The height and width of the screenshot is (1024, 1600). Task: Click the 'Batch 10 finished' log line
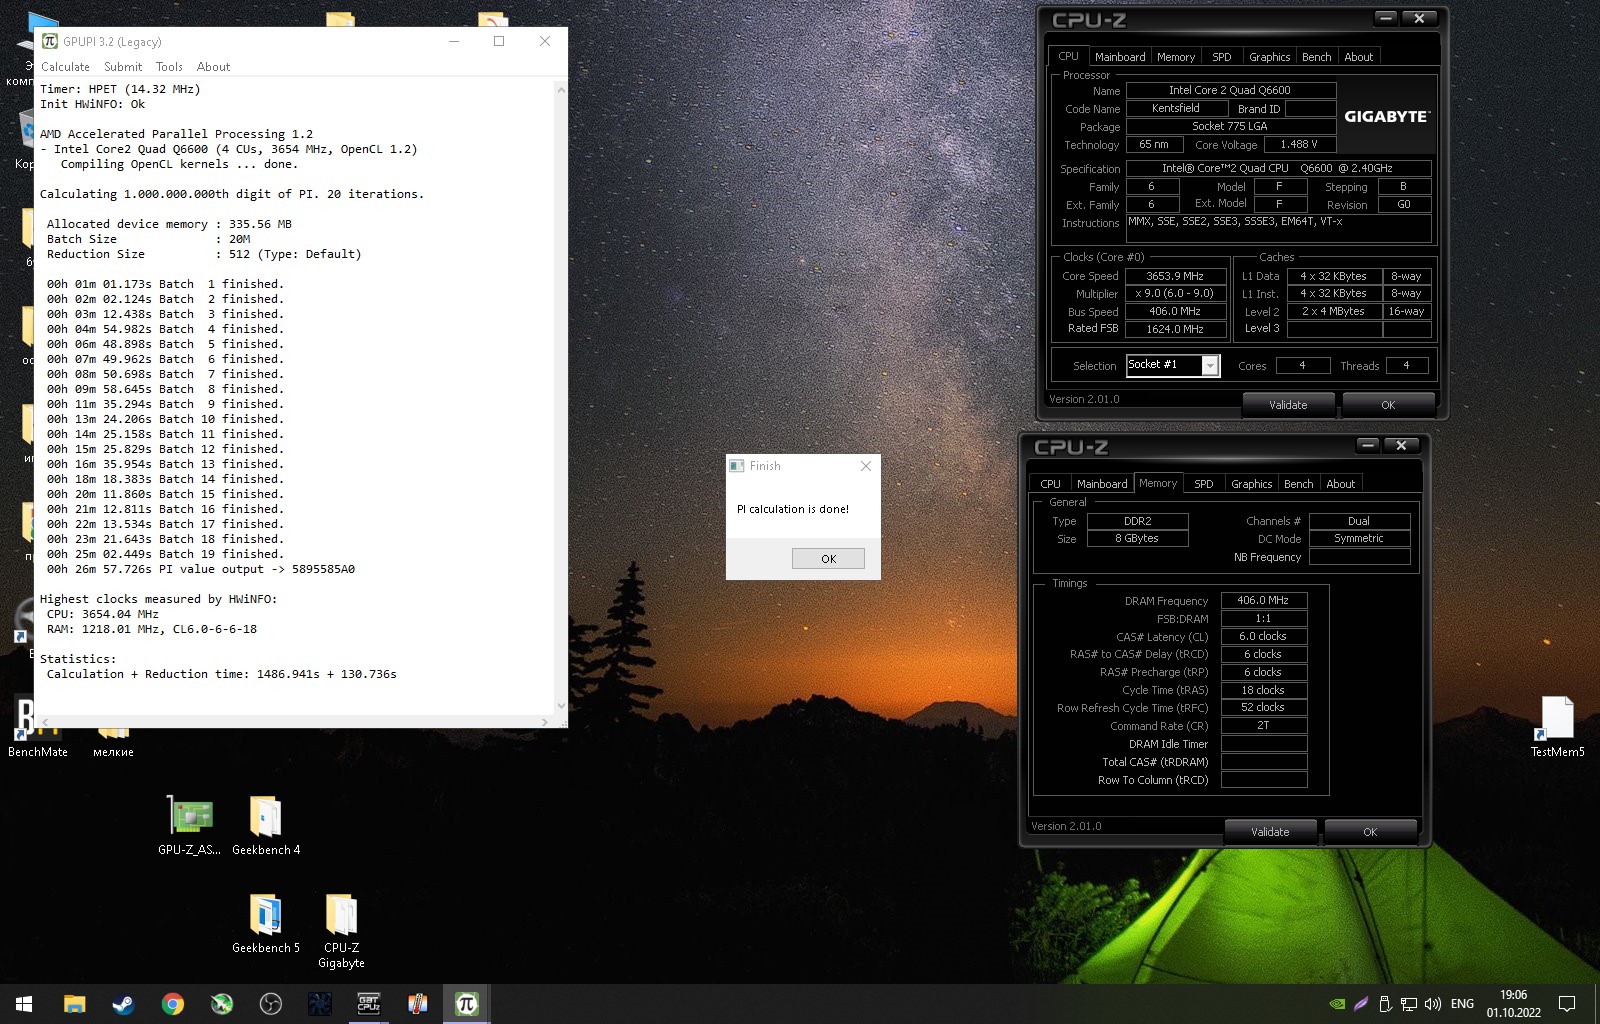(165, 419)
